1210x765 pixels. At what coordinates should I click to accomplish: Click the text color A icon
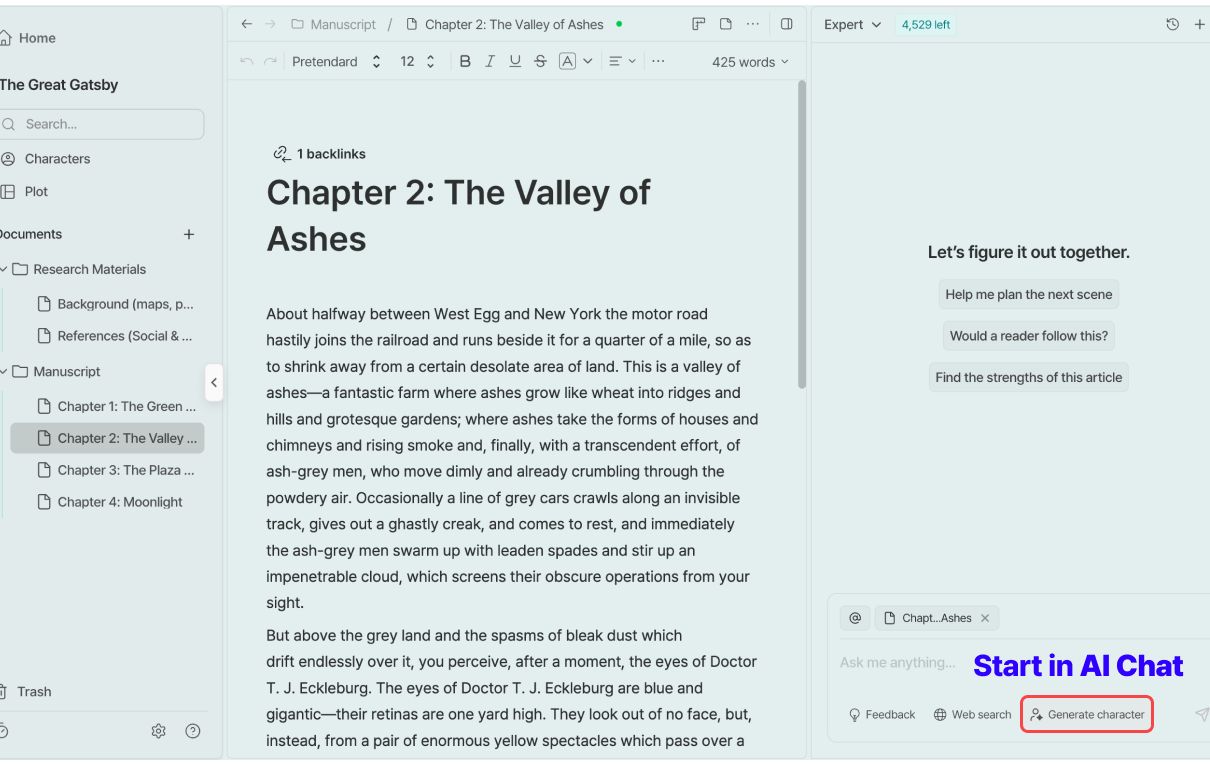(x=567, y=61)
